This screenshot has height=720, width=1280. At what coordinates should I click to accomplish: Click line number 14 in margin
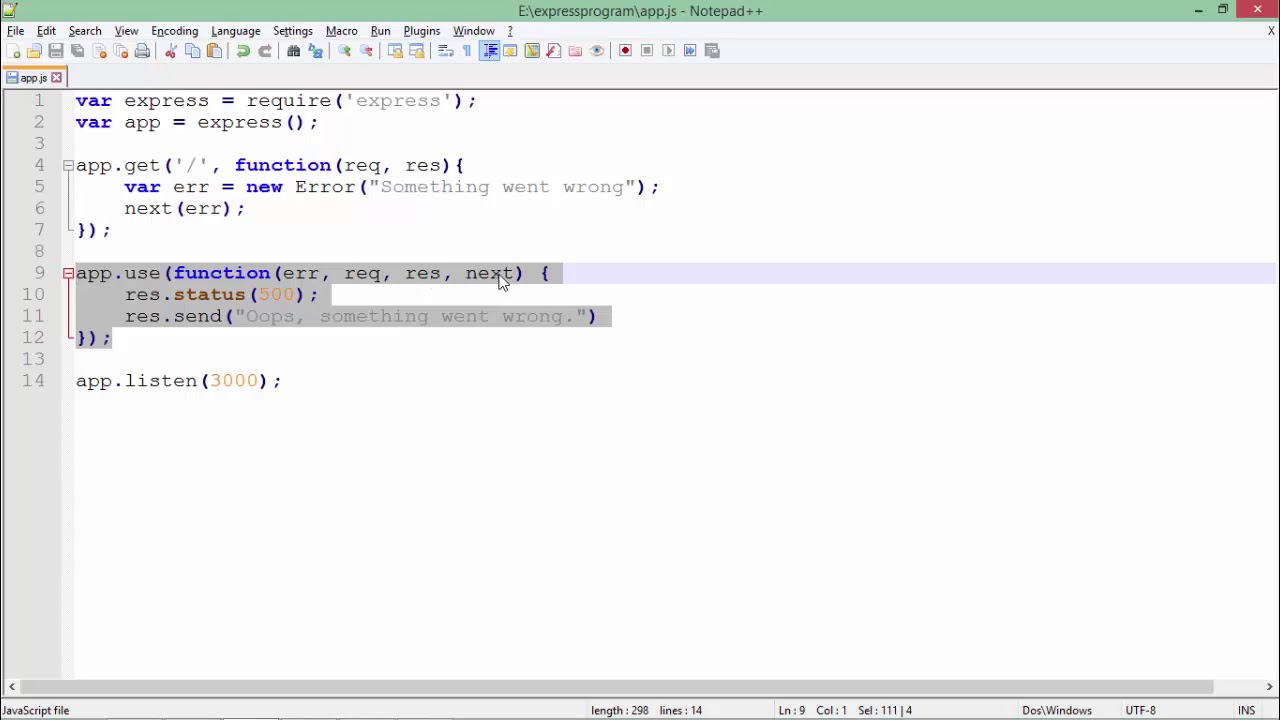[33, 380]
